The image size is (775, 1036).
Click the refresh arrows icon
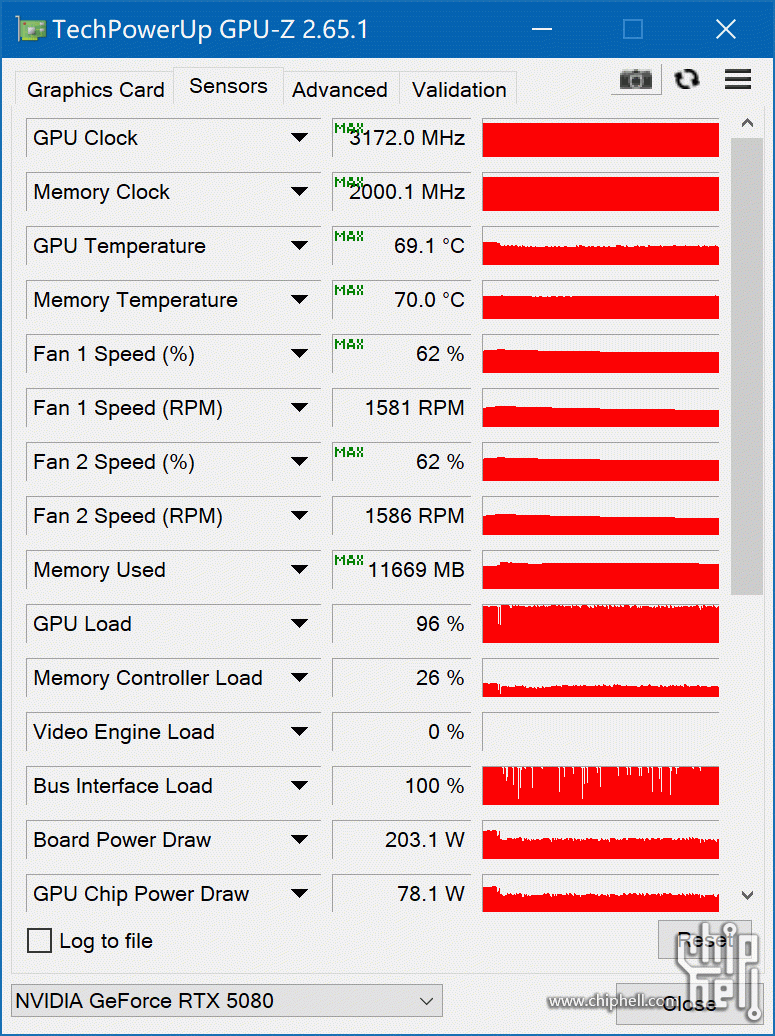click(687, 79)
